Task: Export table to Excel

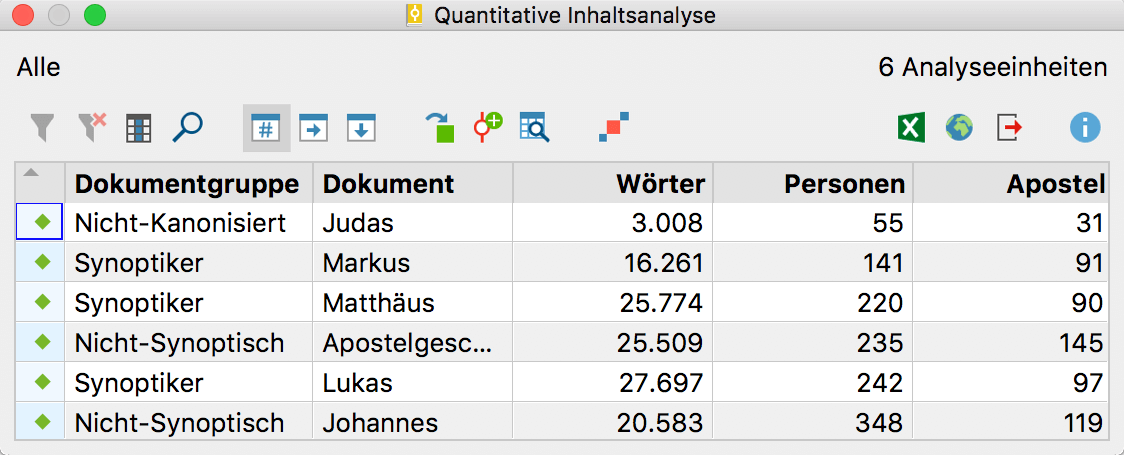Action: pos(910,128)
